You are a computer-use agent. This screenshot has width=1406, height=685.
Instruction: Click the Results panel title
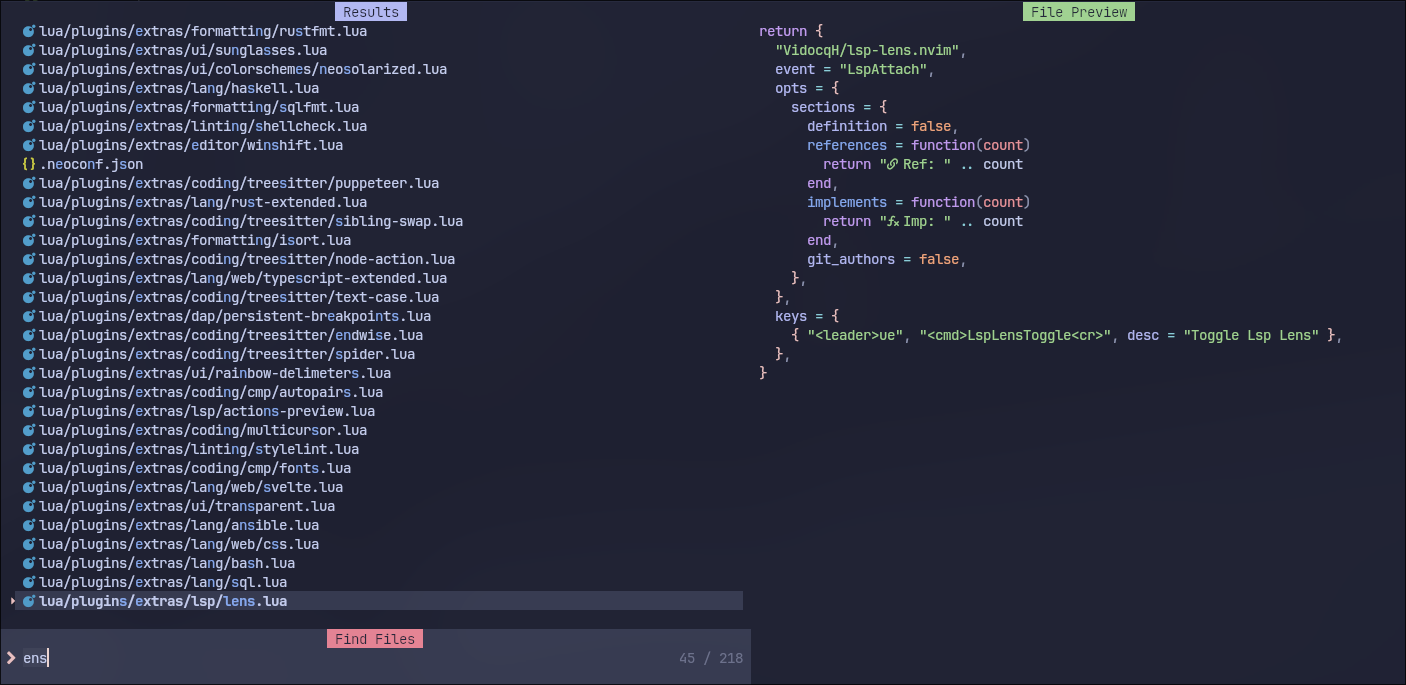click(x=370, y=11)
